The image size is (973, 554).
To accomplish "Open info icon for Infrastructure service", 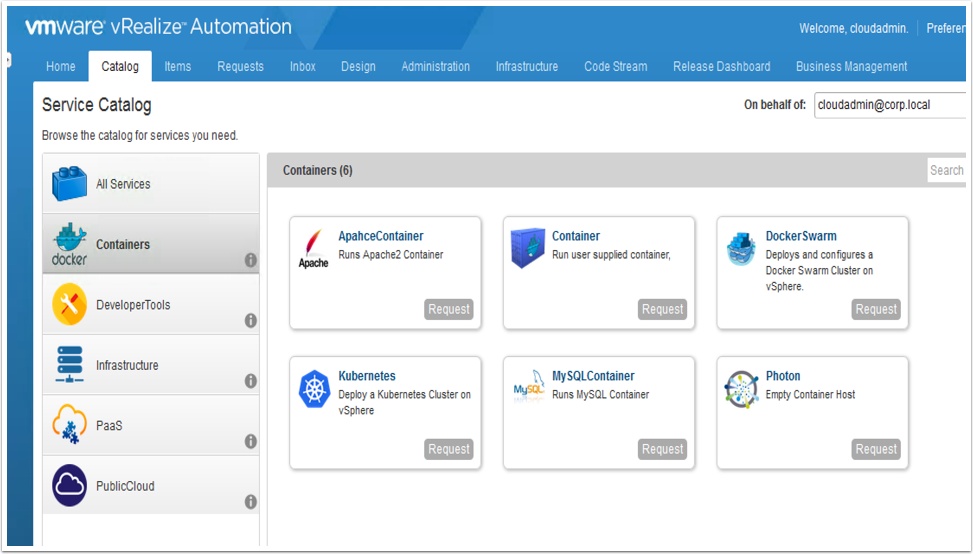I will click(251, 381).
